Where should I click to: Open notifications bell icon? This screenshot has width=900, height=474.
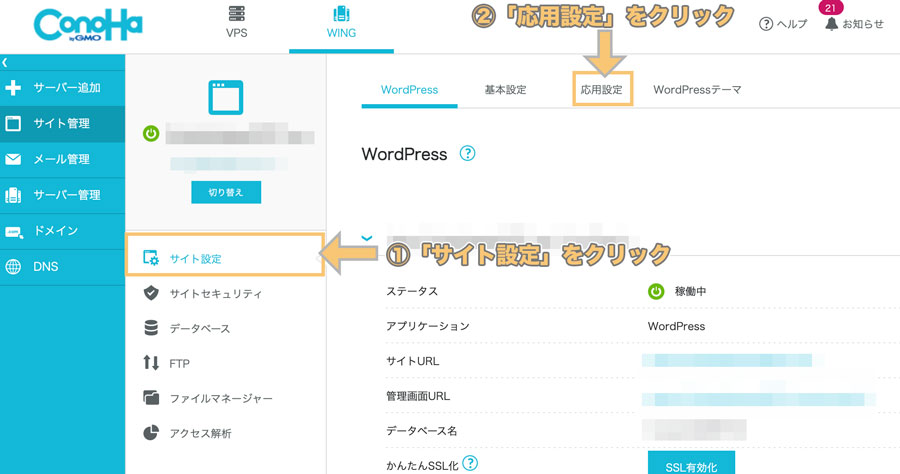point(831,24)
